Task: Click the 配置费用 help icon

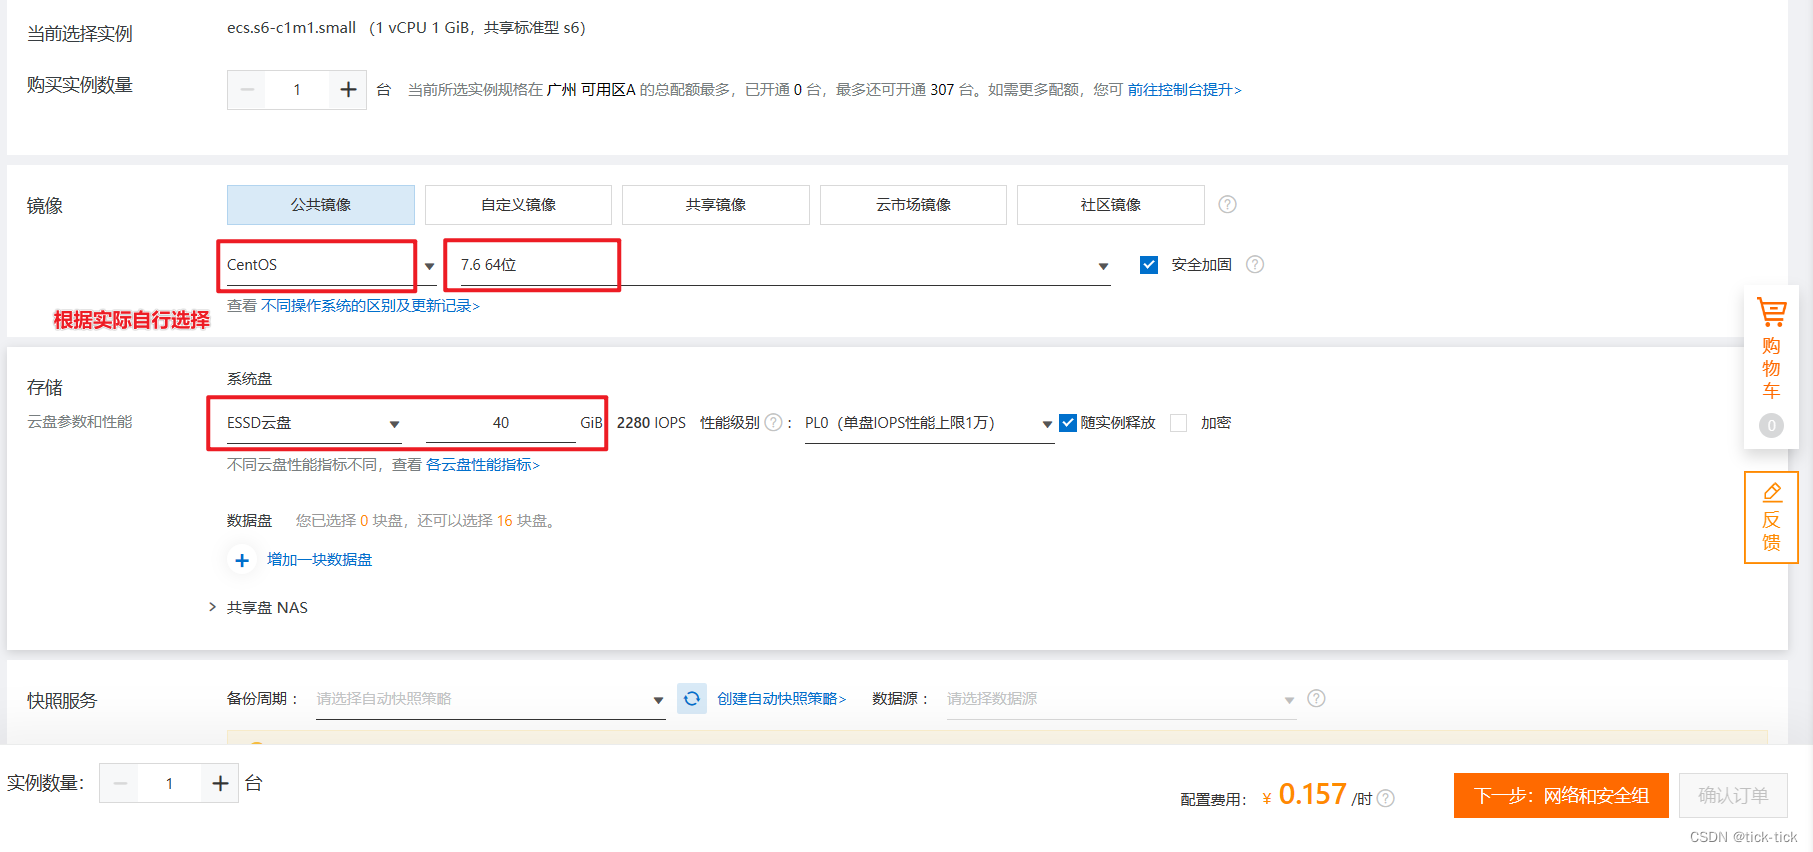Action: (x=1385, y=798)
